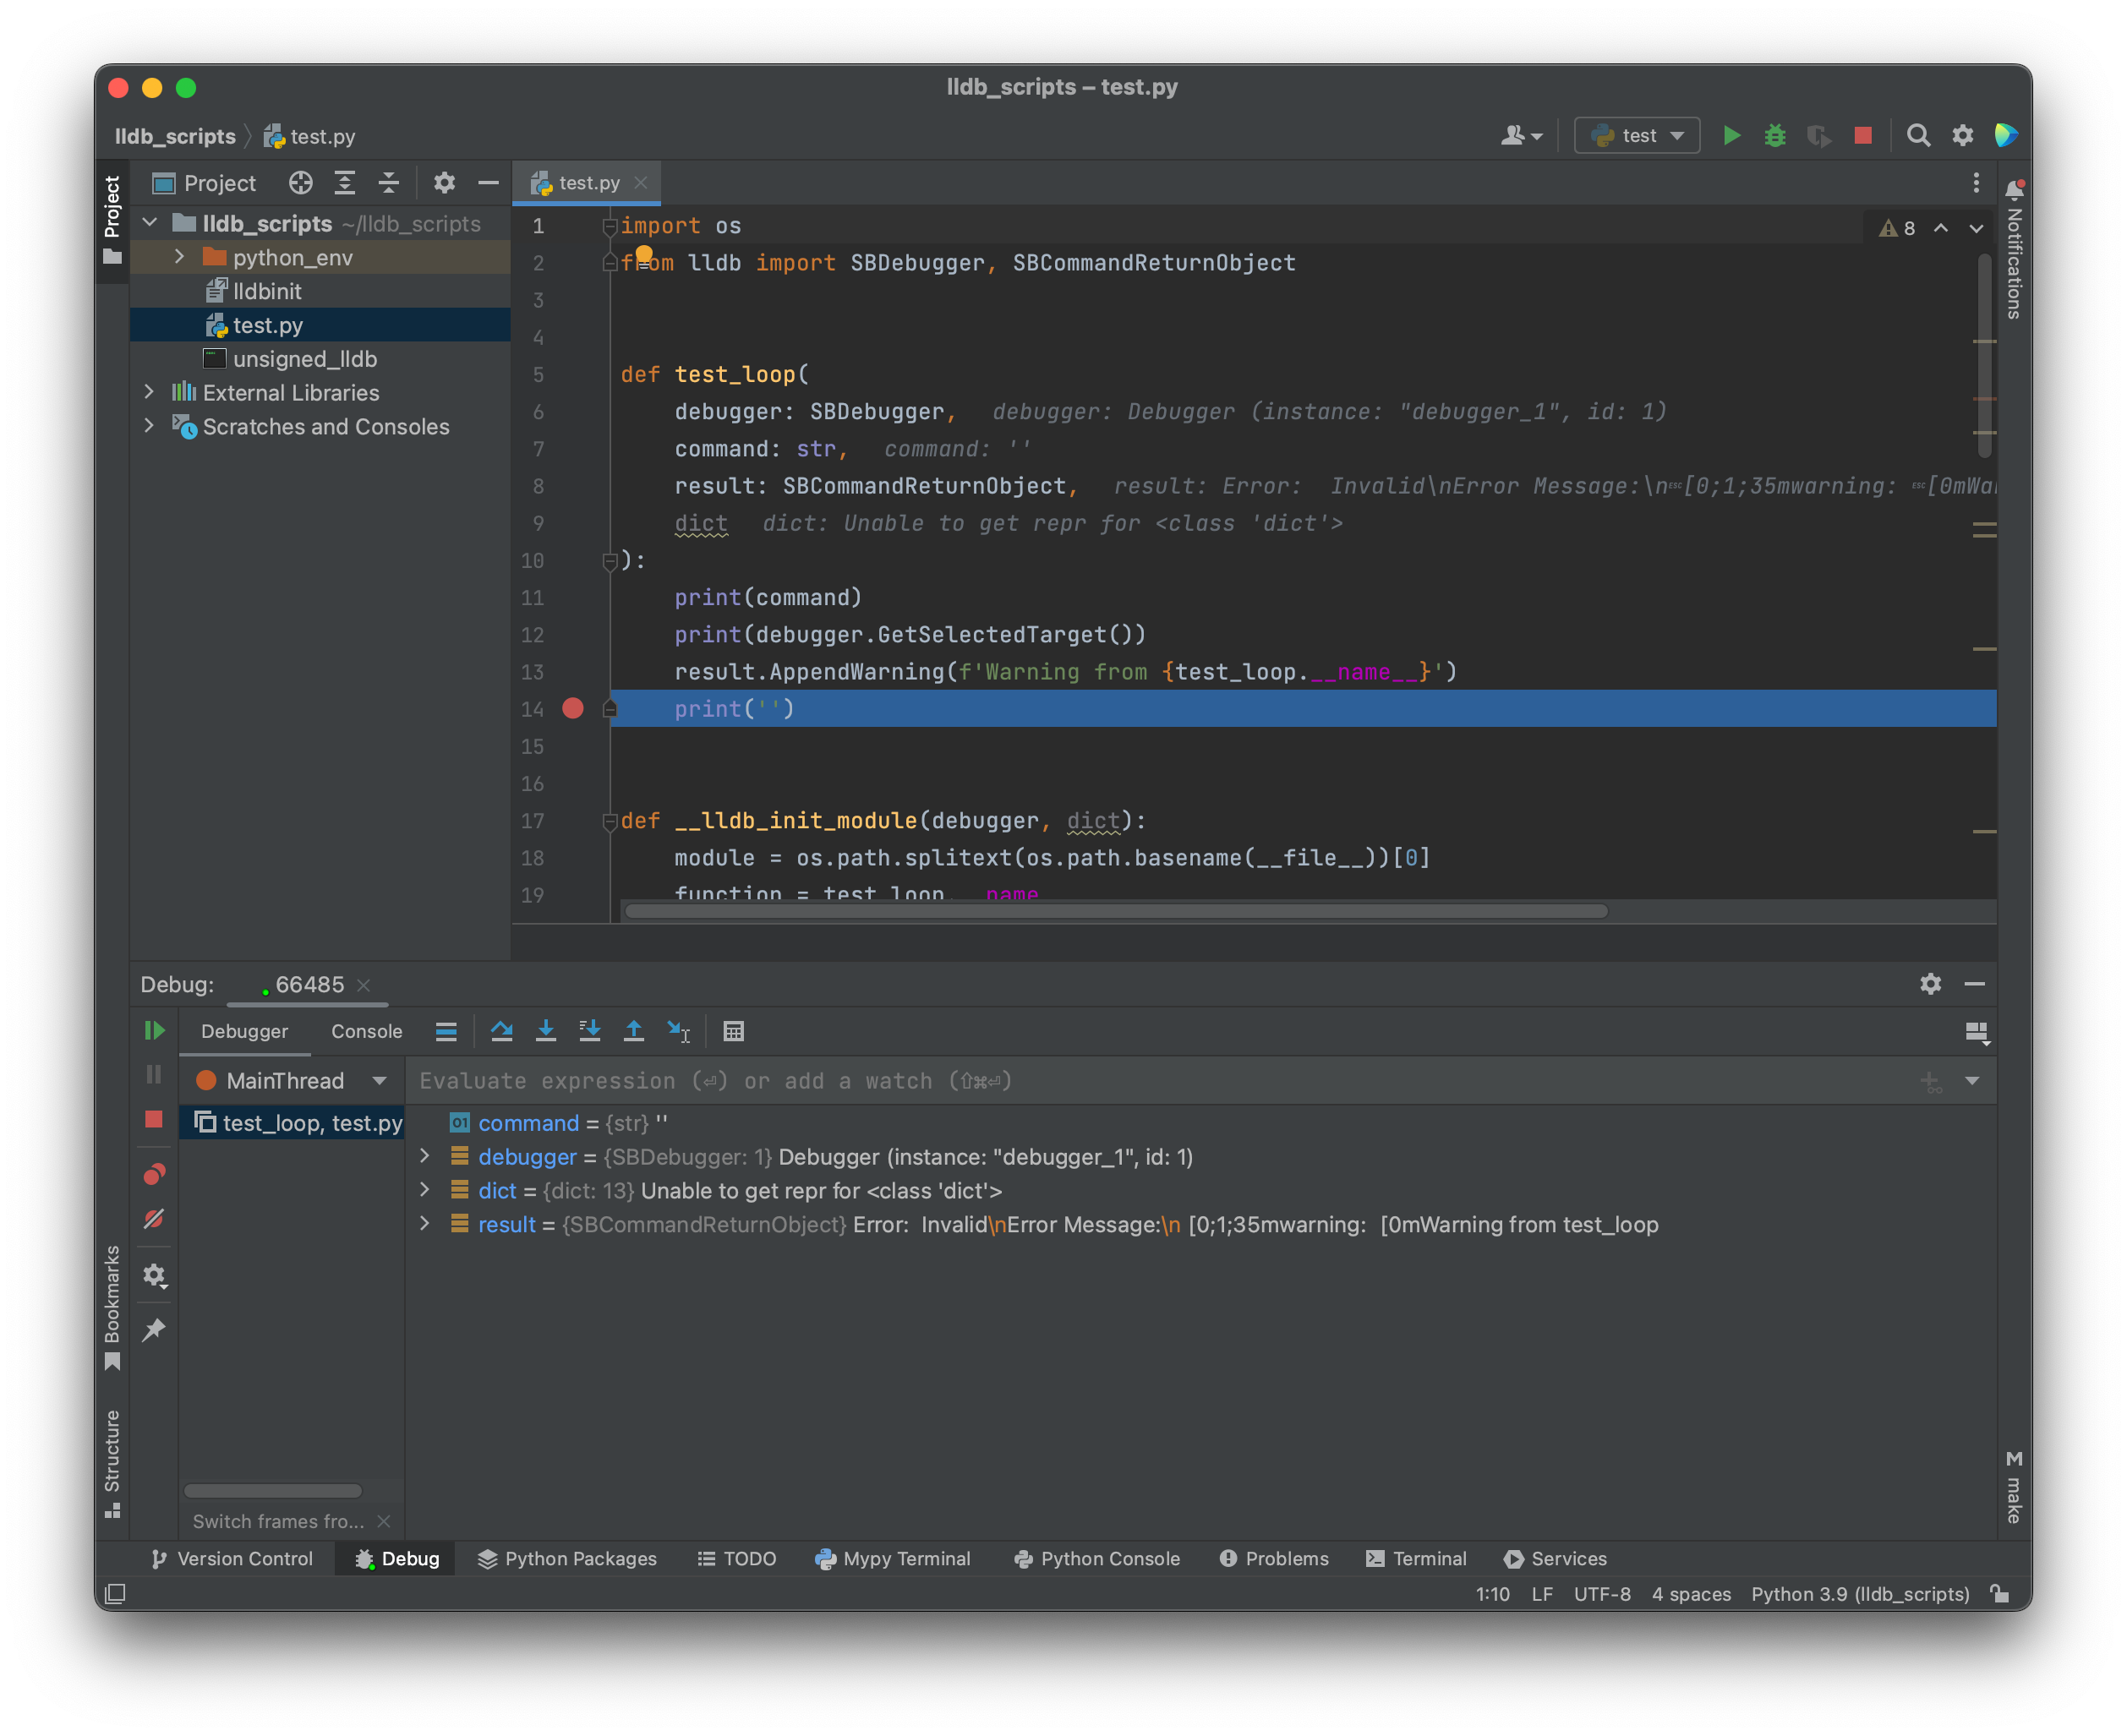
Task: Click the Run to Cursor icon
Action: click(679, 1031)
